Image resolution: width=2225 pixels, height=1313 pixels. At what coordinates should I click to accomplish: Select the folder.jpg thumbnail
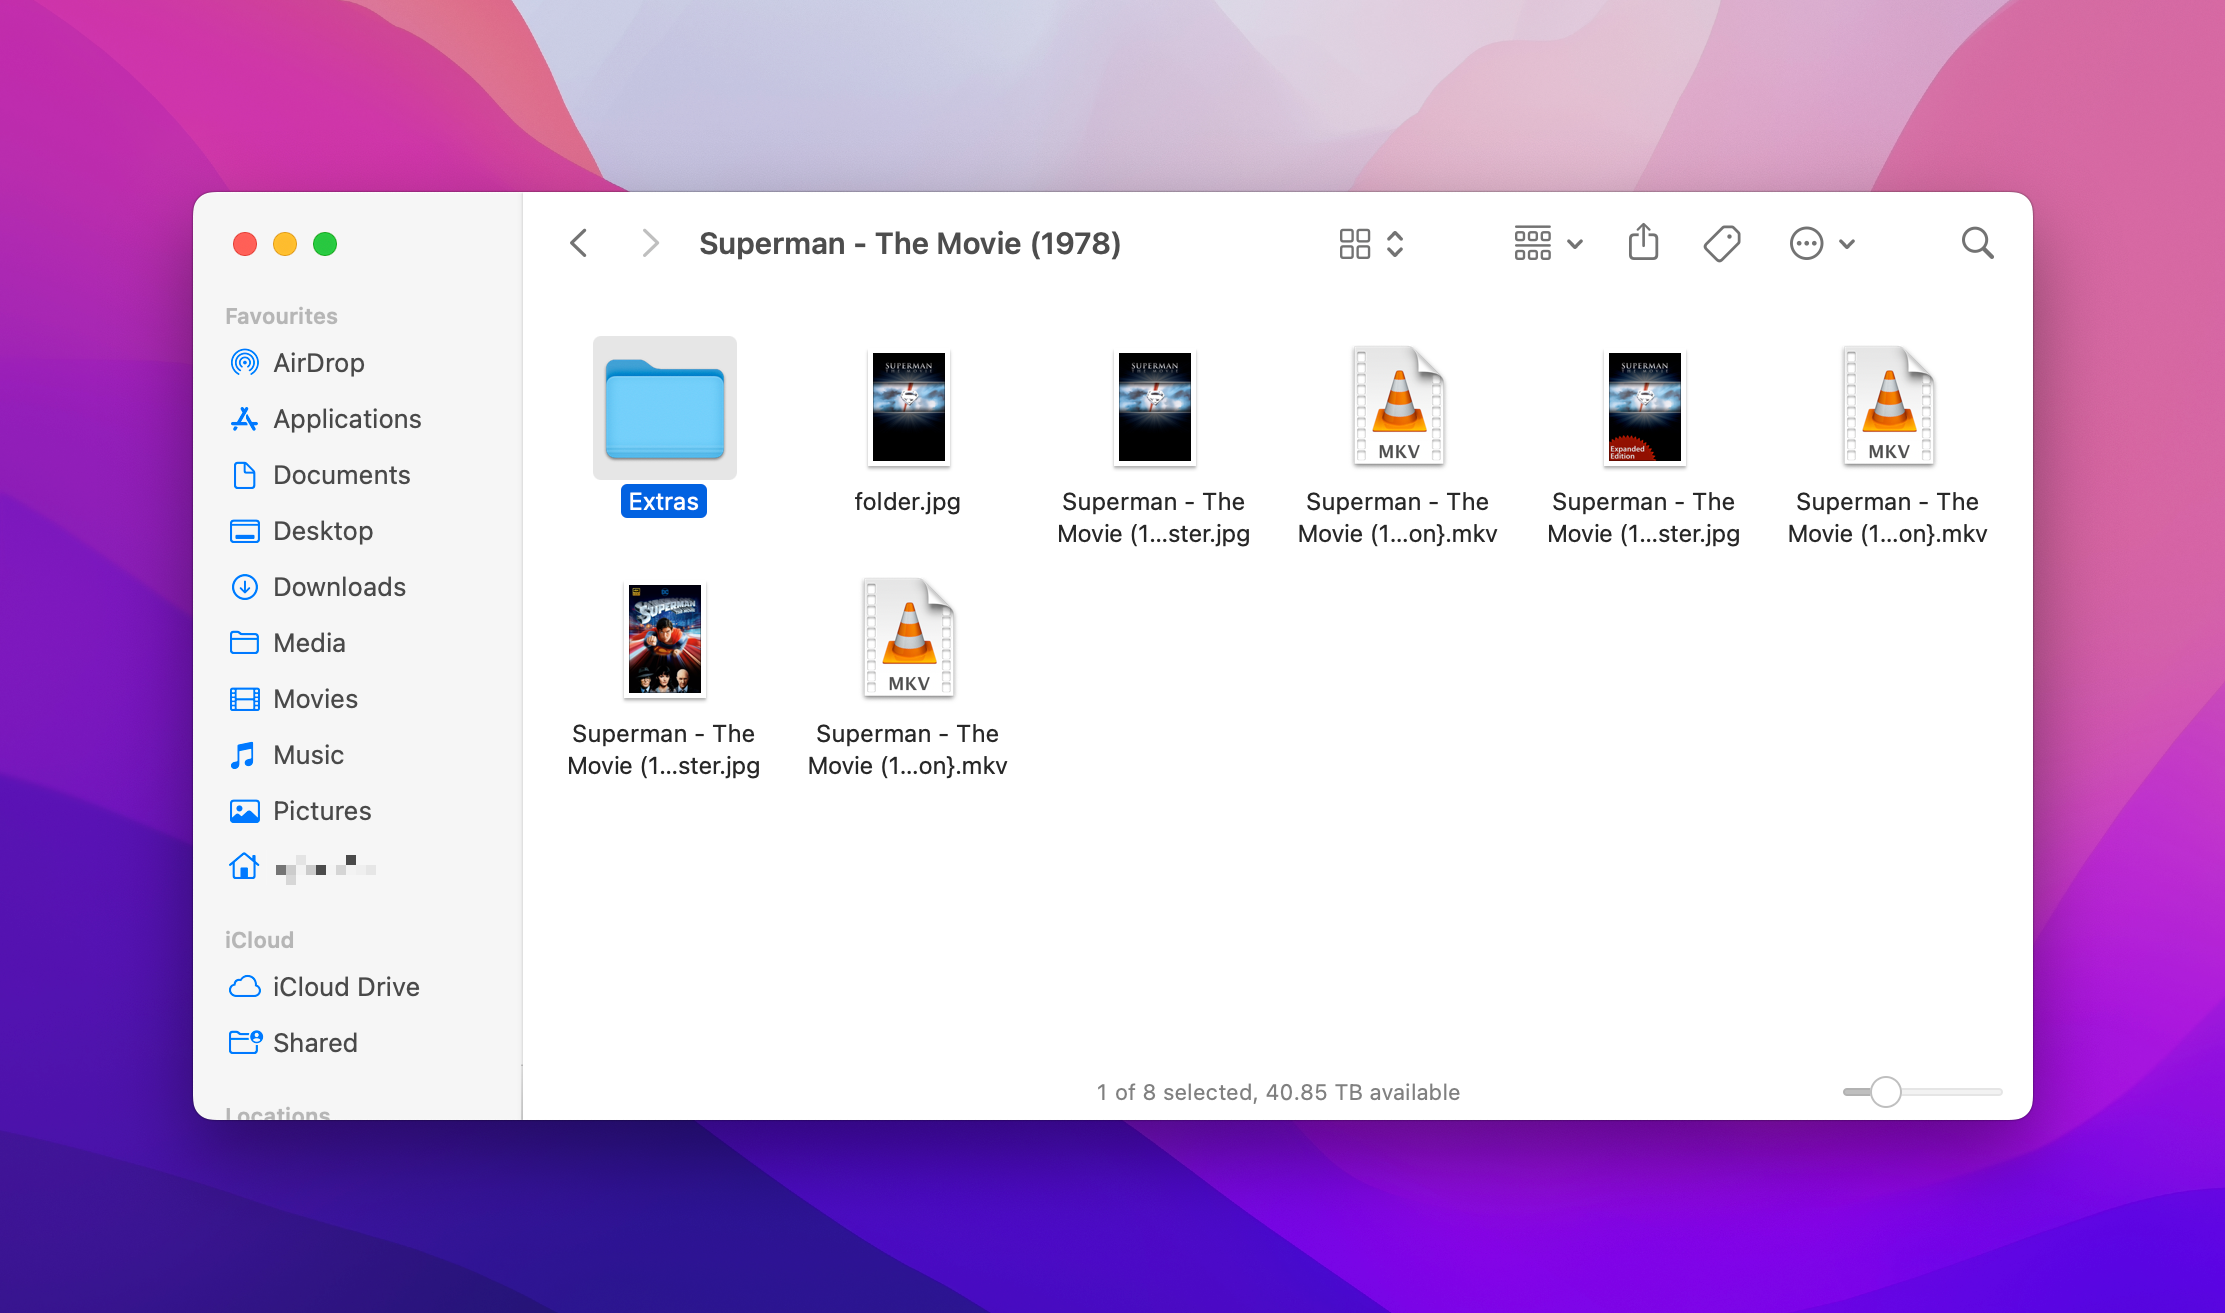[908, 408]
